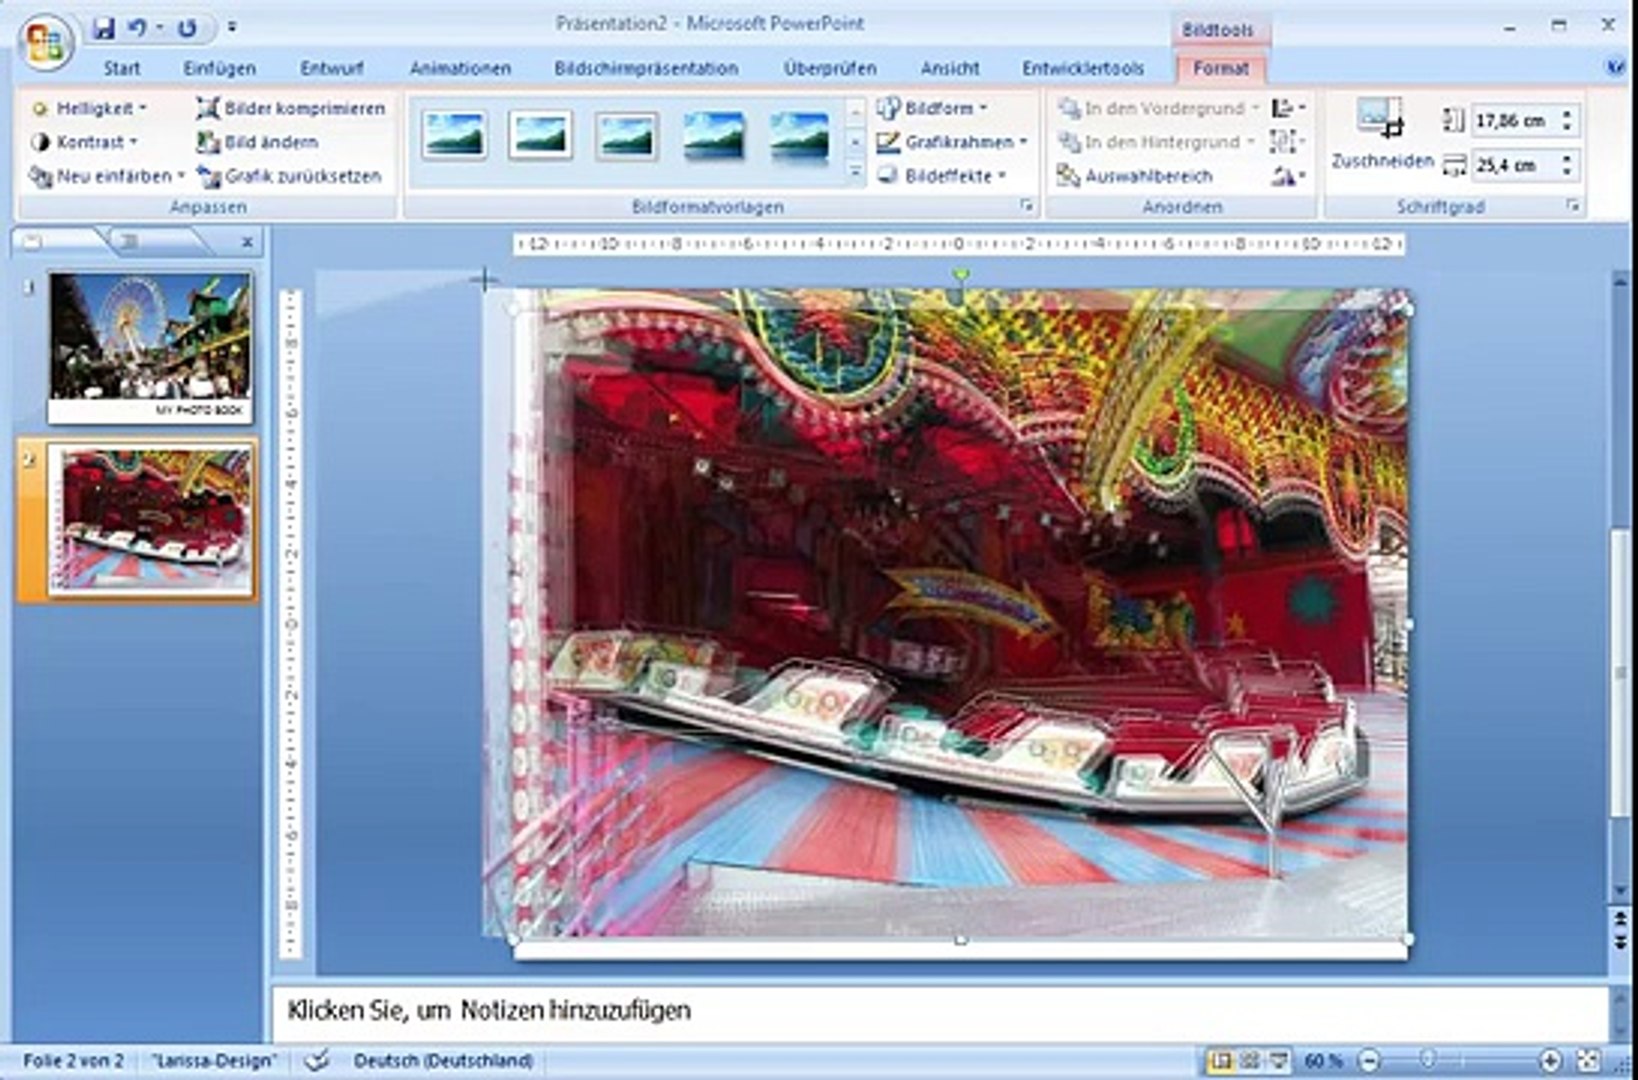Screen dimensions: 1638x1080
Task: Apply the rightmost picture style in Bildformatvorlagen gallery
Action: [x=800, y=135]
